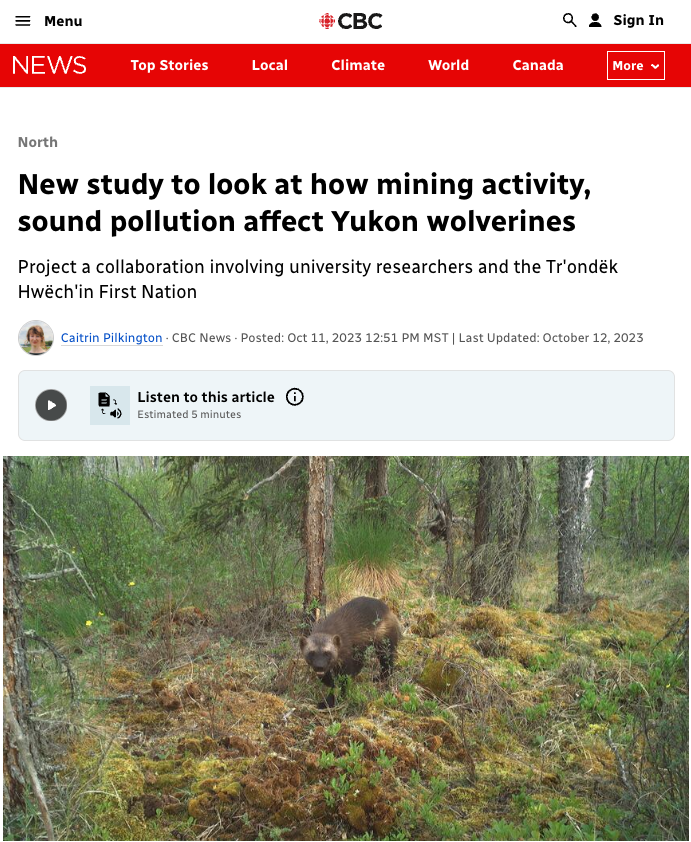691x842 pixels.
Task: Open the Canada news section
Action: (x=538, y=66)
